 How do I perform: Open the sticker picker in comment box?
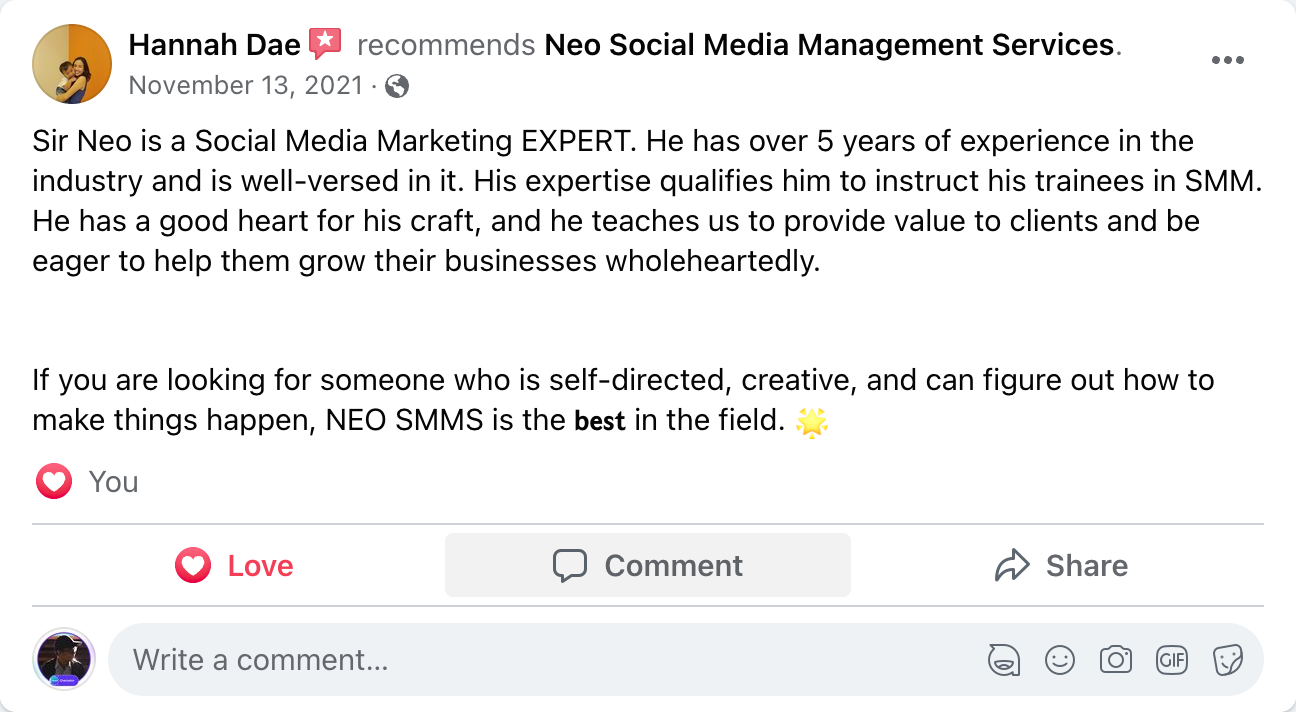[x=1227, y=660]
